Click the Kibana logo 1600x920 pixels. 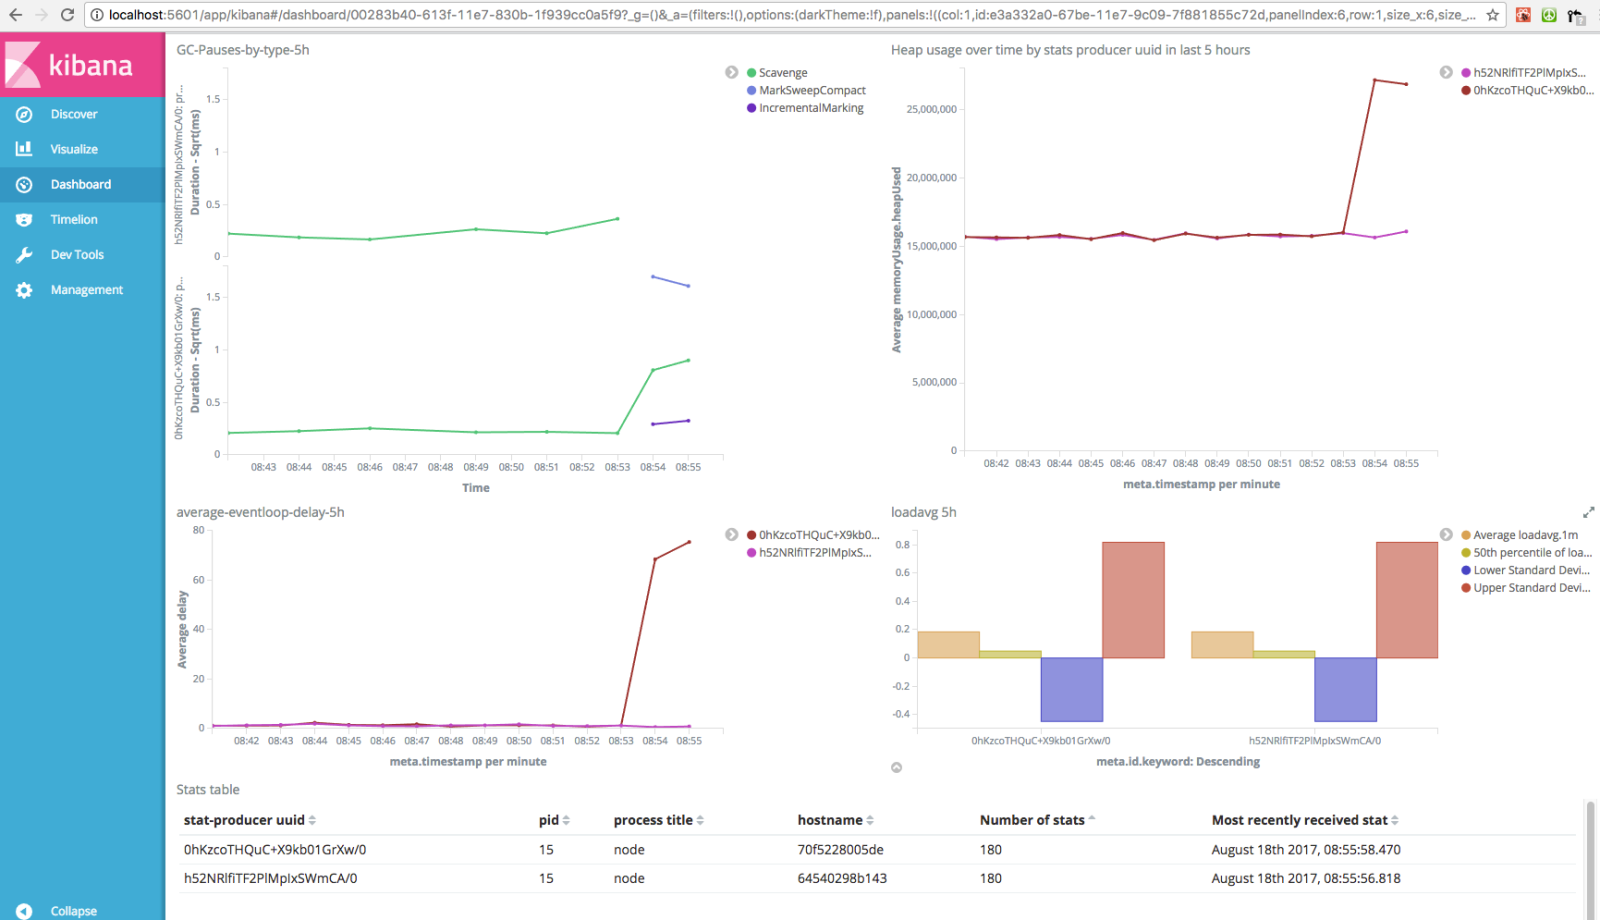[x=82, y=65]
